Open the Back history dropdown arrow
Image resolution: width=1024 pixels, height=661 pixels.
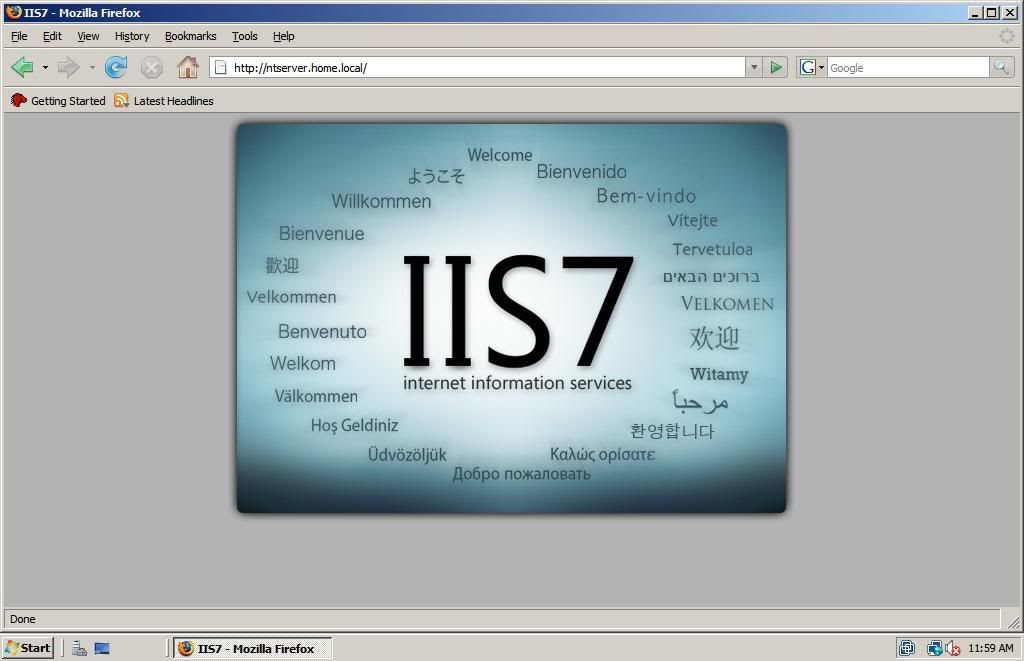[x=45, y=67]
